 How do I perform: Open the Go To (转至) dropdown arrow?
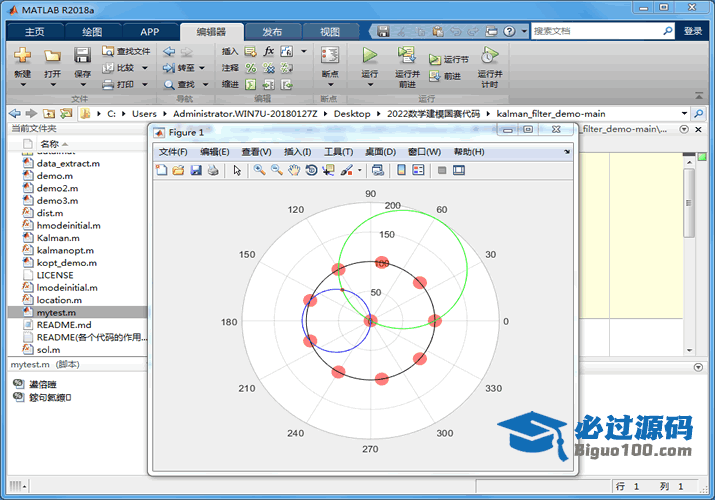[202, 68]
